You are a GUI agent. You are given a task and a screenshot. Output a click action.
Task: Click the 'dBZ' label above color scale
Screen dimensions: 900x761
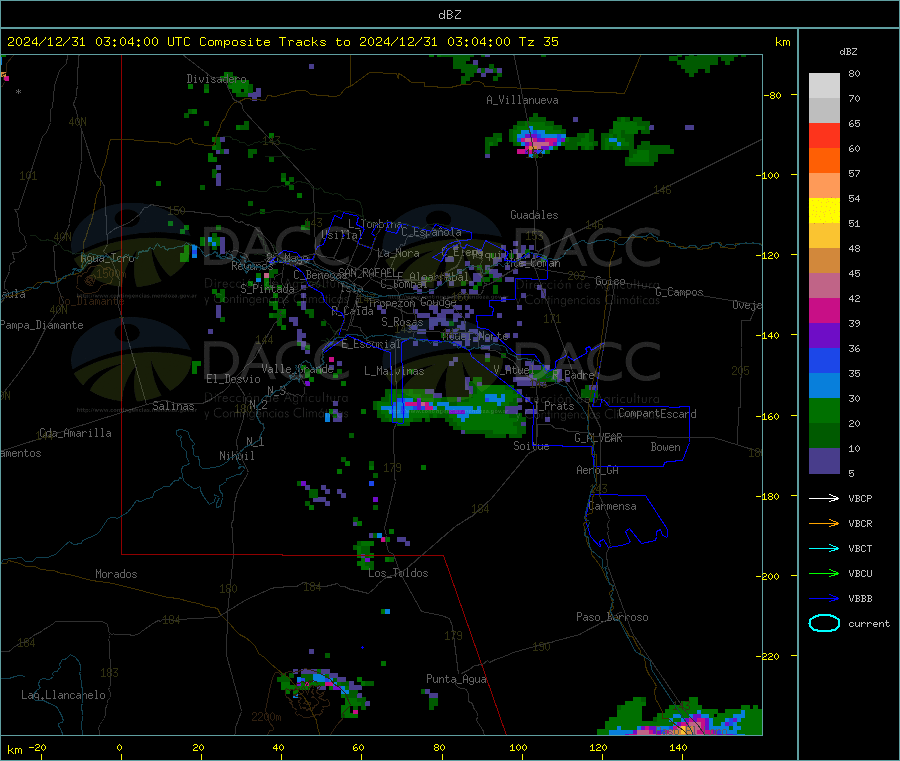point(848,52)
